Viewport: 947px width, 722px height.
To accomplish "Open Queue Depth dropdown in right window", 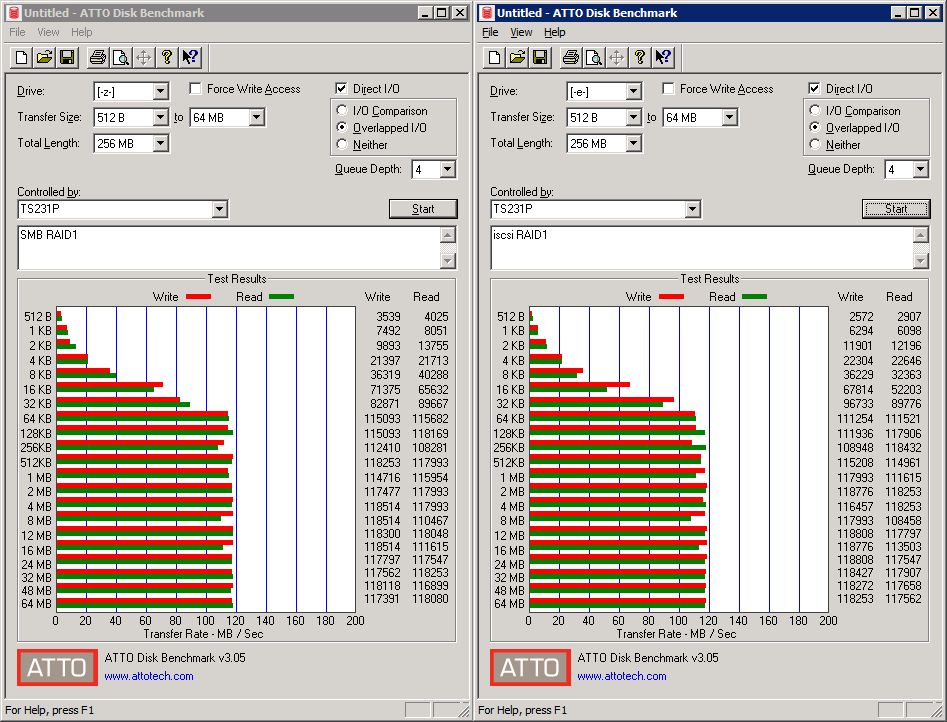I will click(x=920, y=169).
